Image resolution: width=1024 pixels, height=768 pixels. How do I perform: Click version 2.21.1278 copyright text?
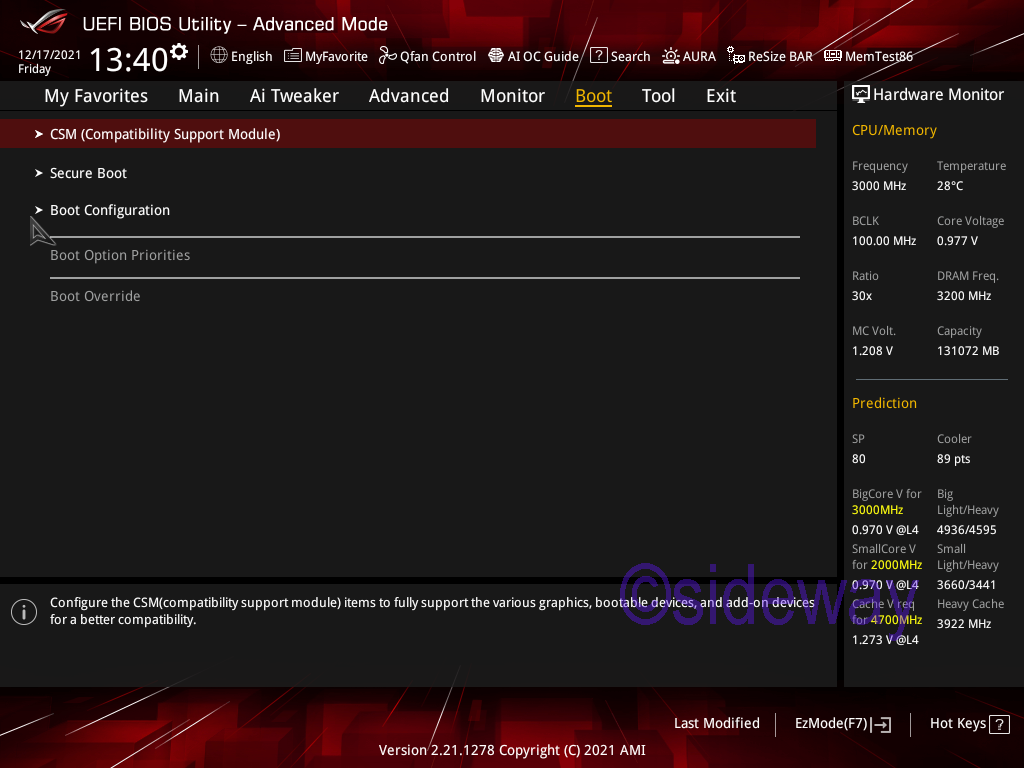pyautogui.click(x=512, y=750)
